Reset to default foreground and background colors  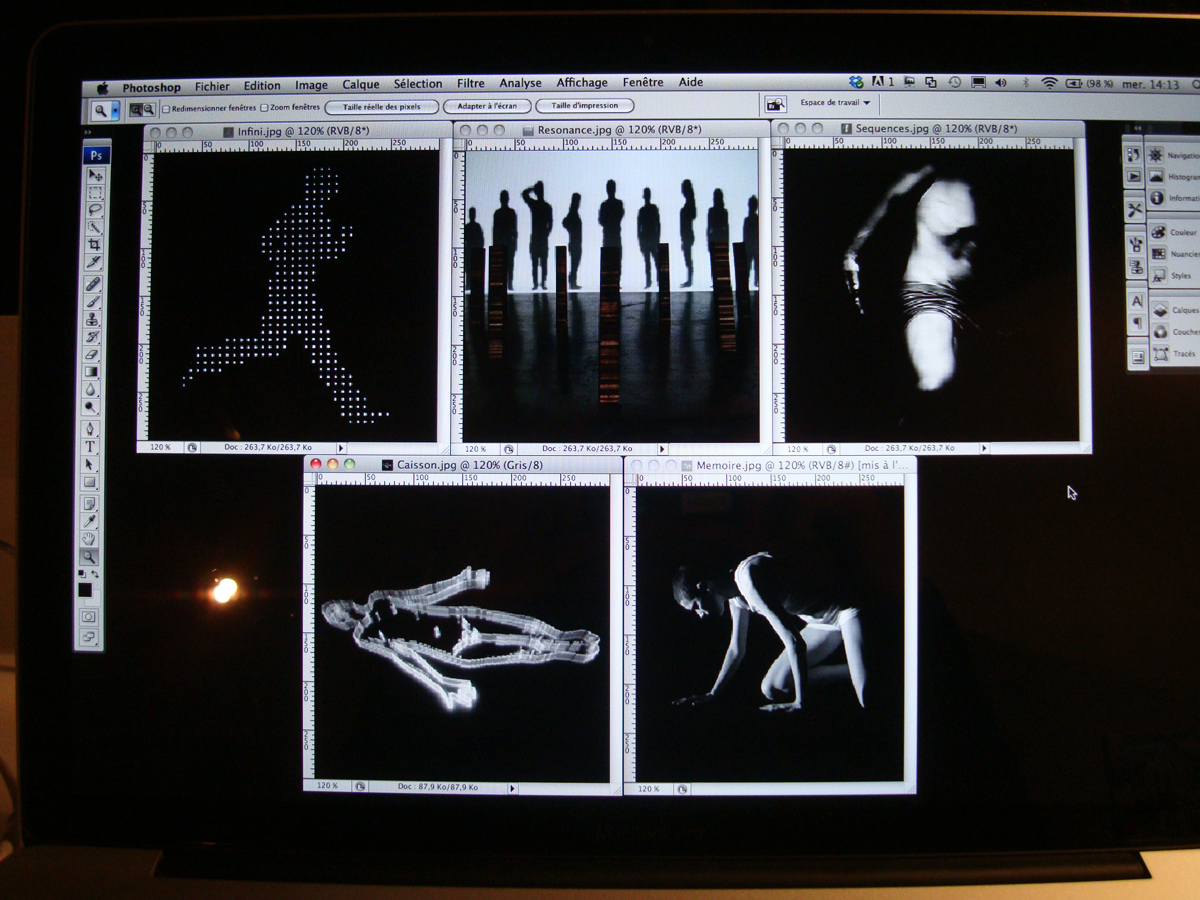click(x=82, y=575)
